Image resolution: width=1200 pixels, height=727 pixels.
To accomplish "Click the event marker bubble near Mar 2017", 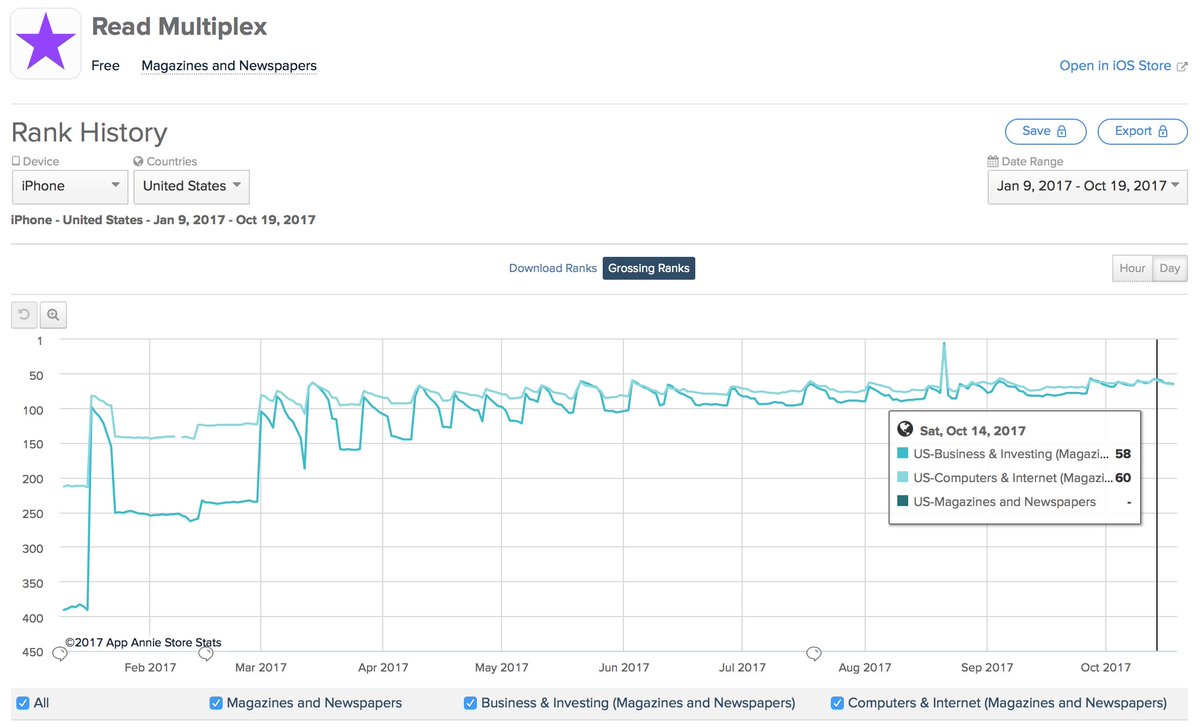I will [205, 654].
